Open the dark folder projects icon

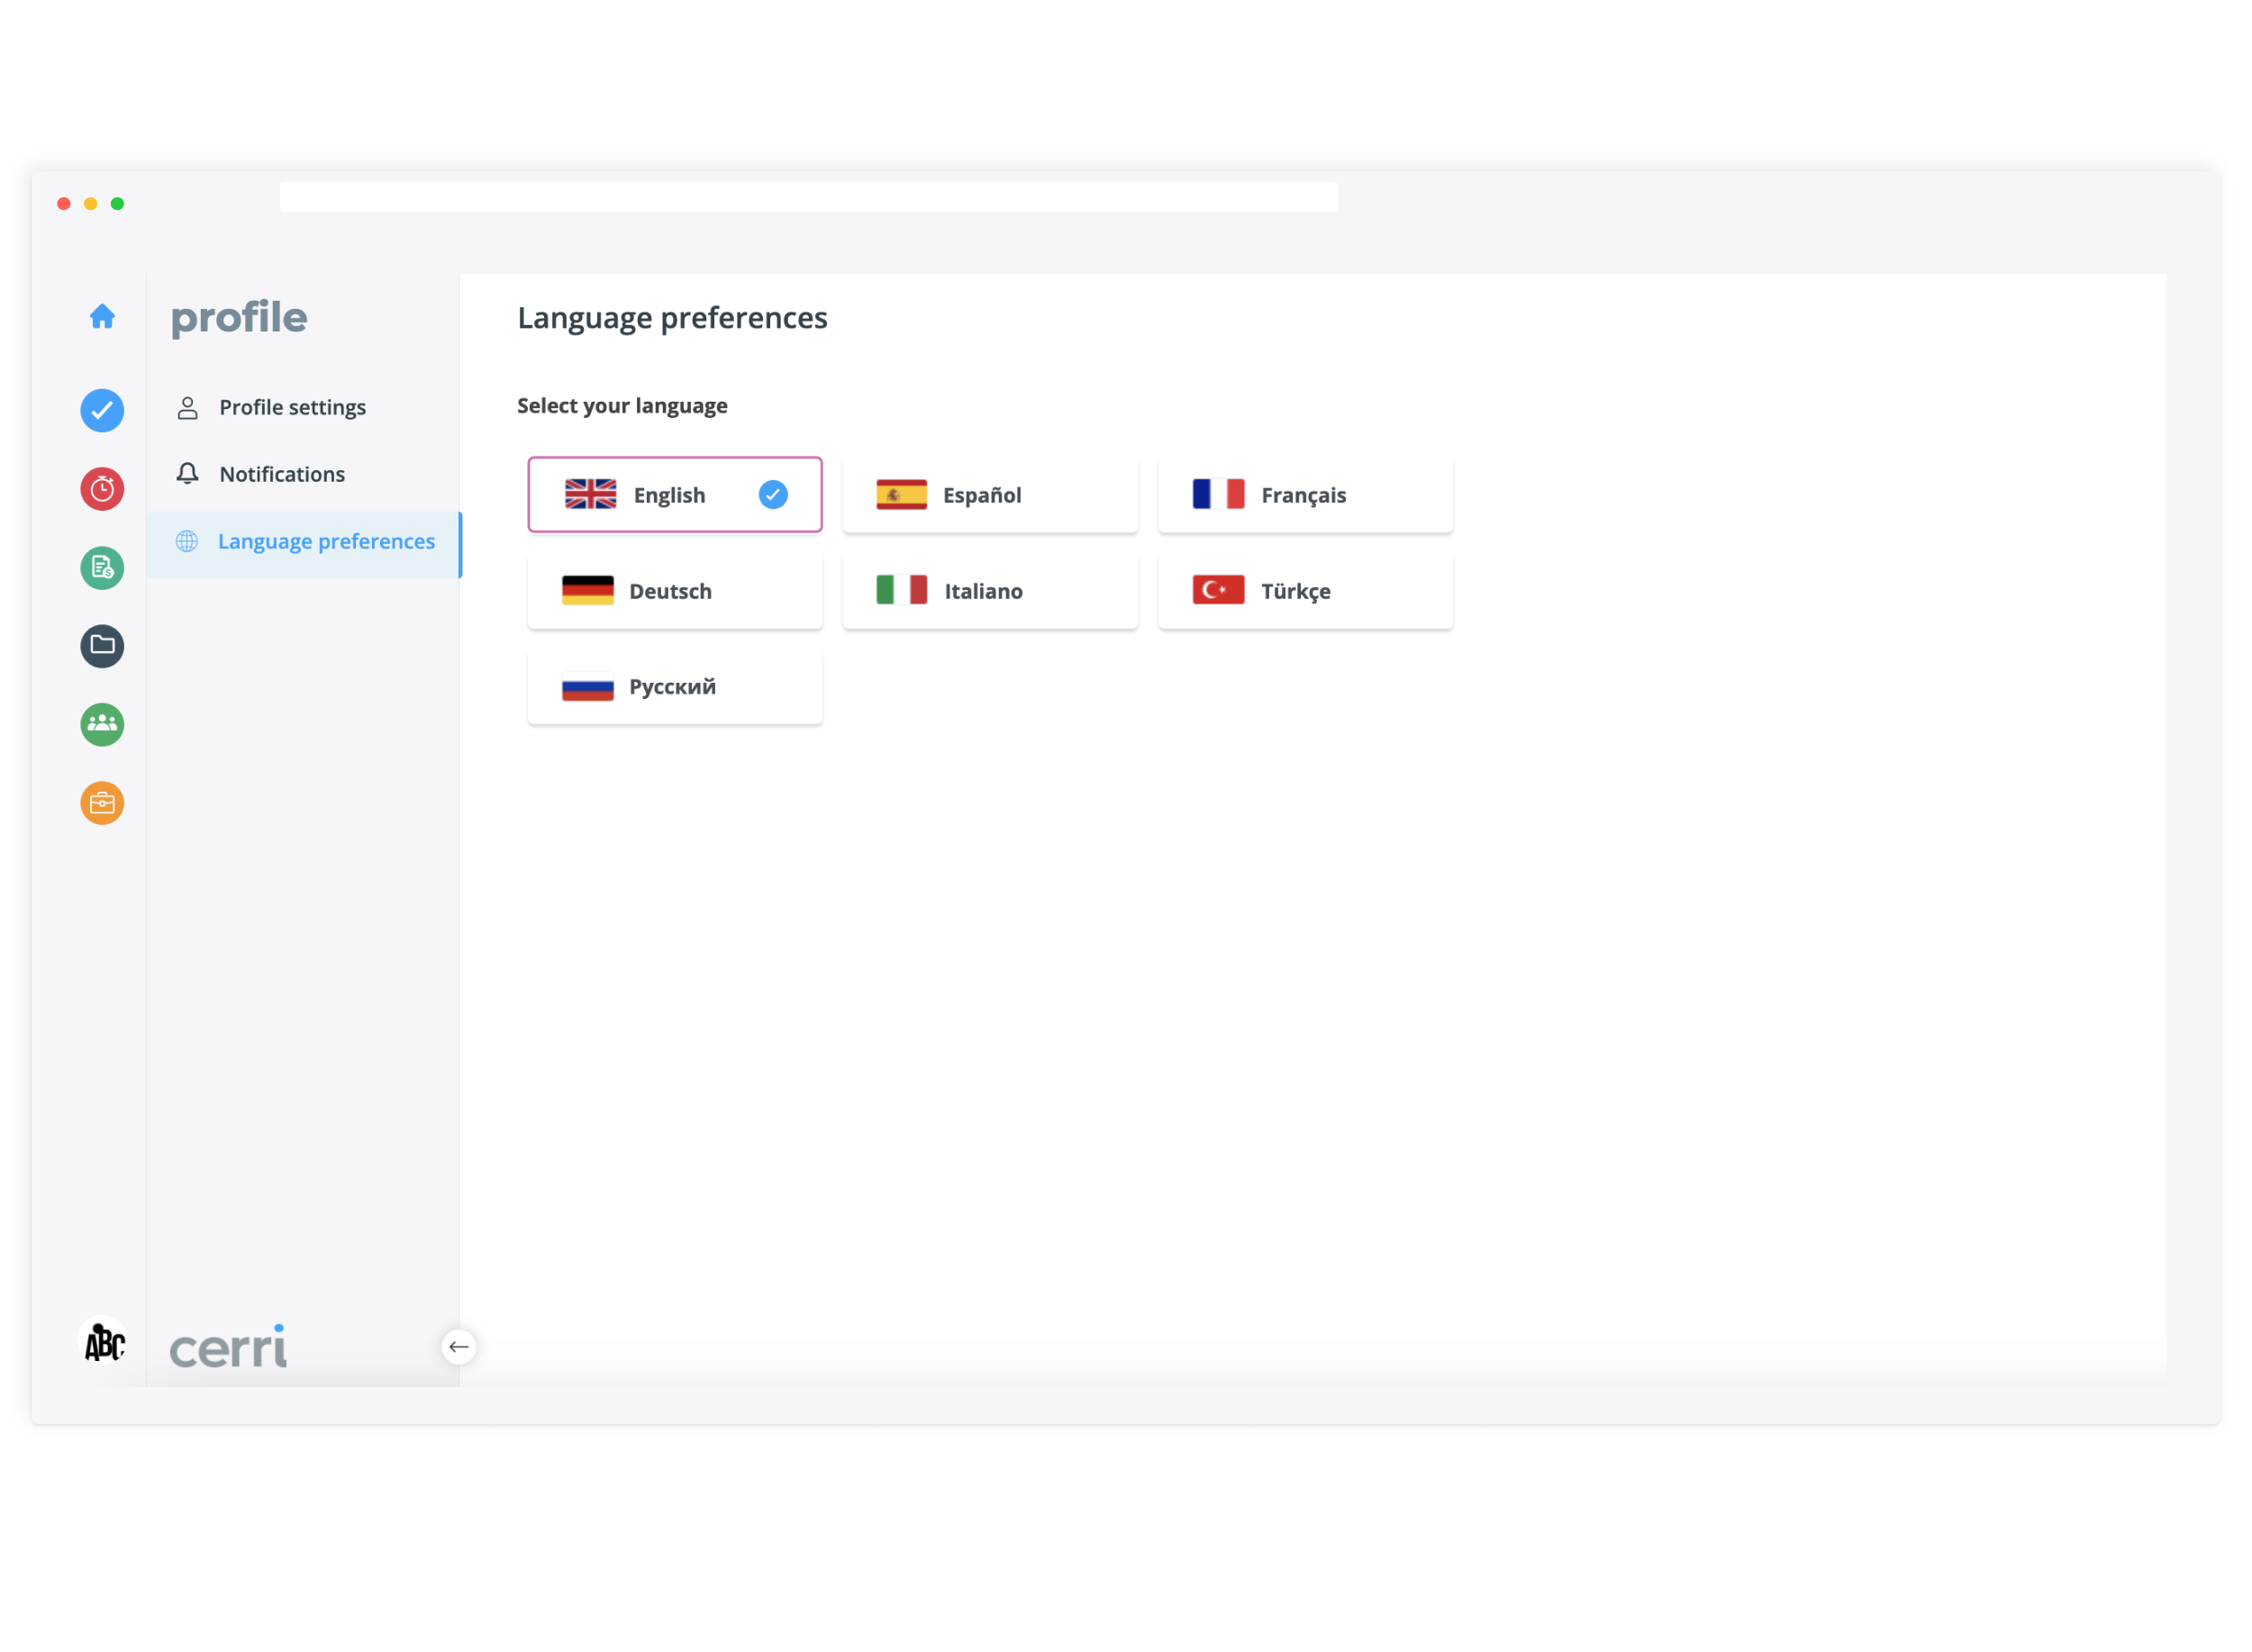[102, 646]
